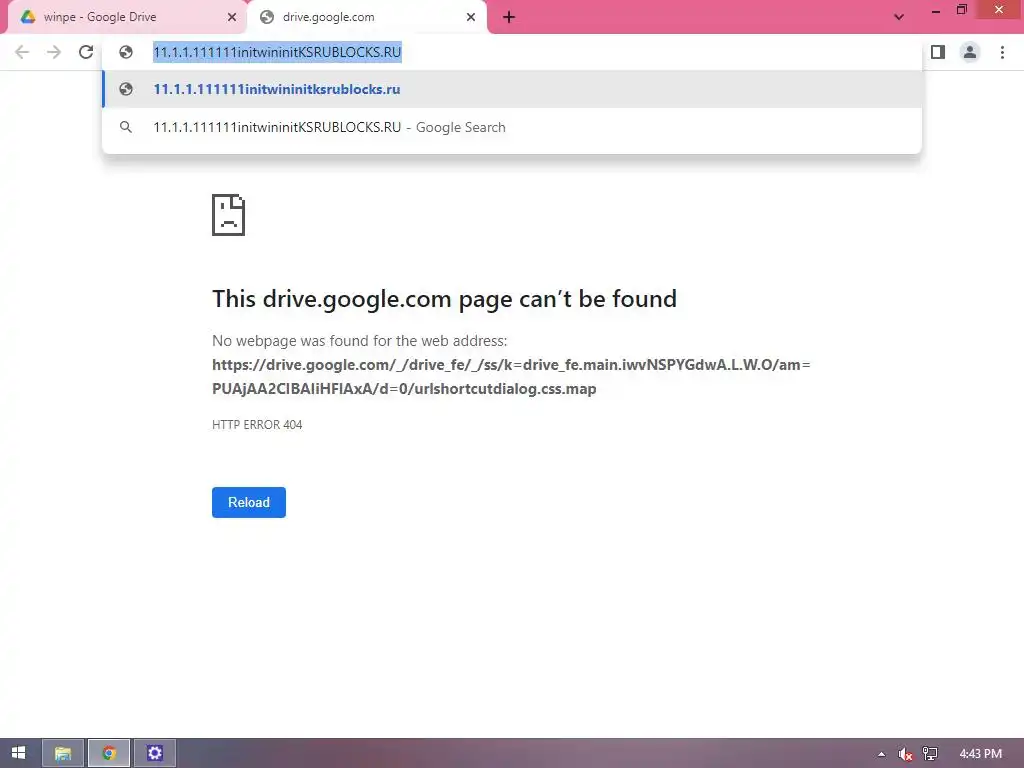Open the tab search chevron dropdown
1024x768 pixels.
[x=899, y=17]
